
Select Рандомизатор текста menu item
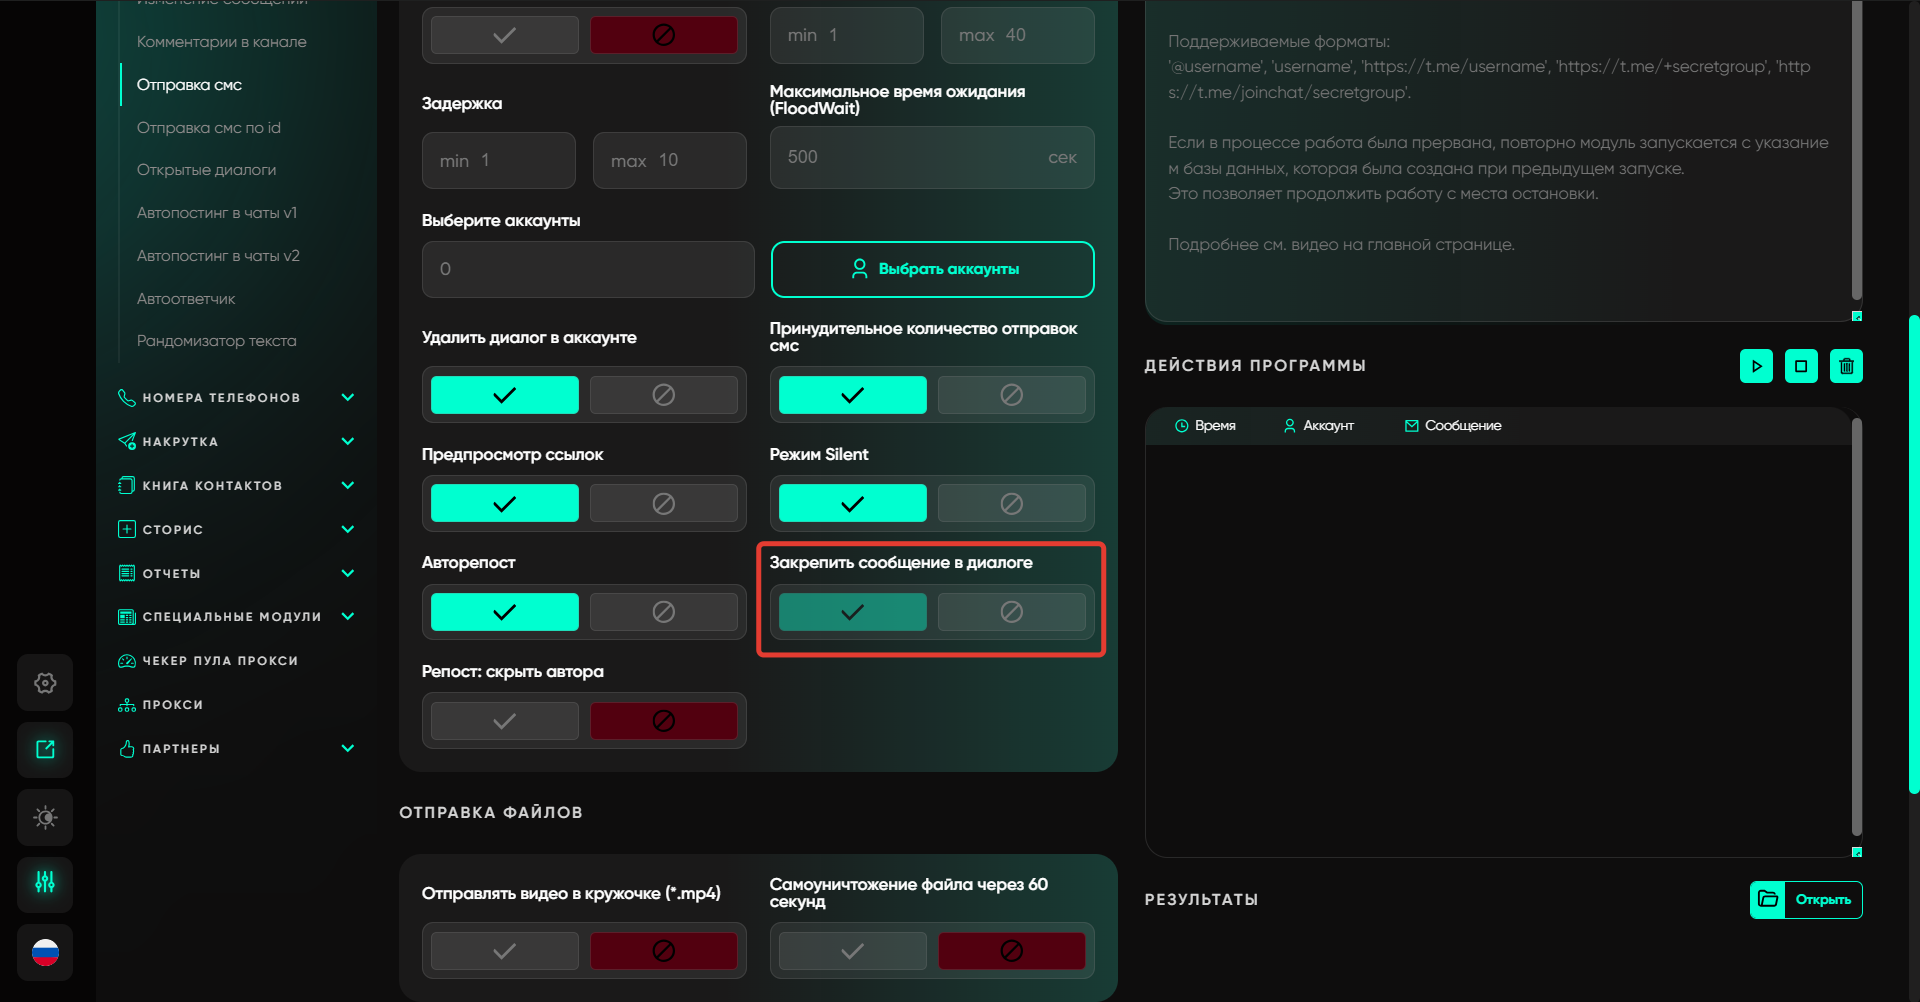click(216, 341)
